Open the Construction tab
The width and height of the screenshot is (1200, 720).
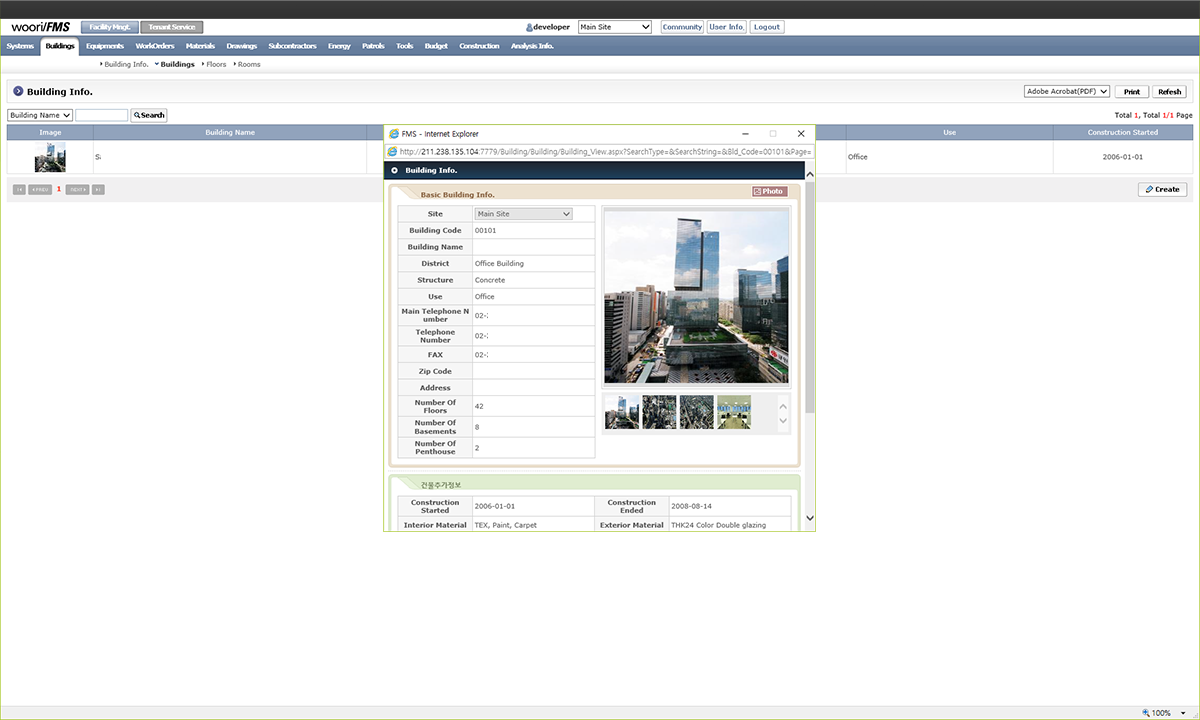coord(479,46)
